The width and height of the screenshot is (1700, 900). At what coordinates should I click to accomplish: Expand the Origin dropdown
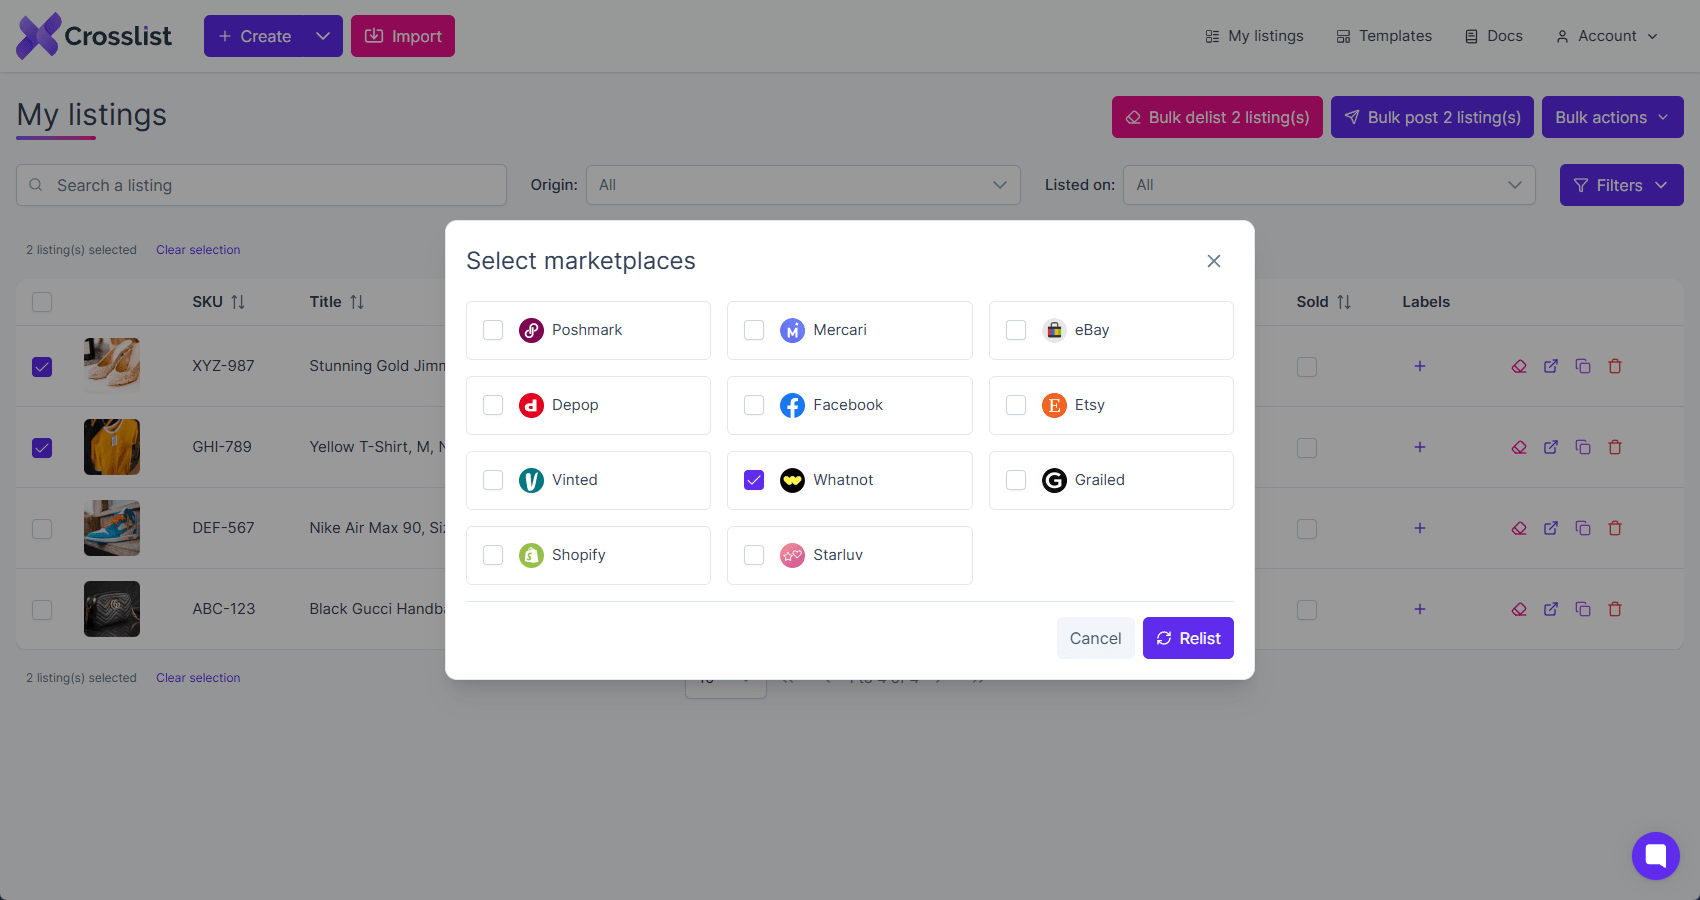(x=803, y=185)
